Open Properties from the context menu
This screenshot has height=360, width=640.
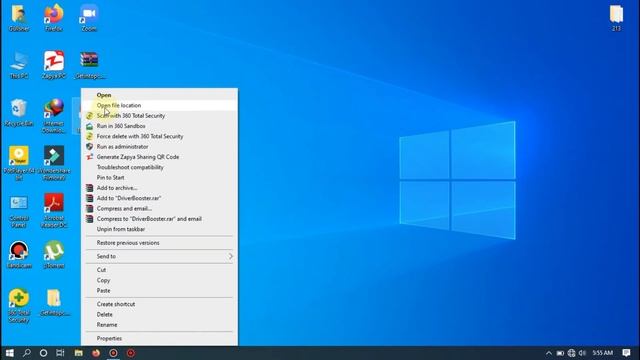tap(159, 338)
